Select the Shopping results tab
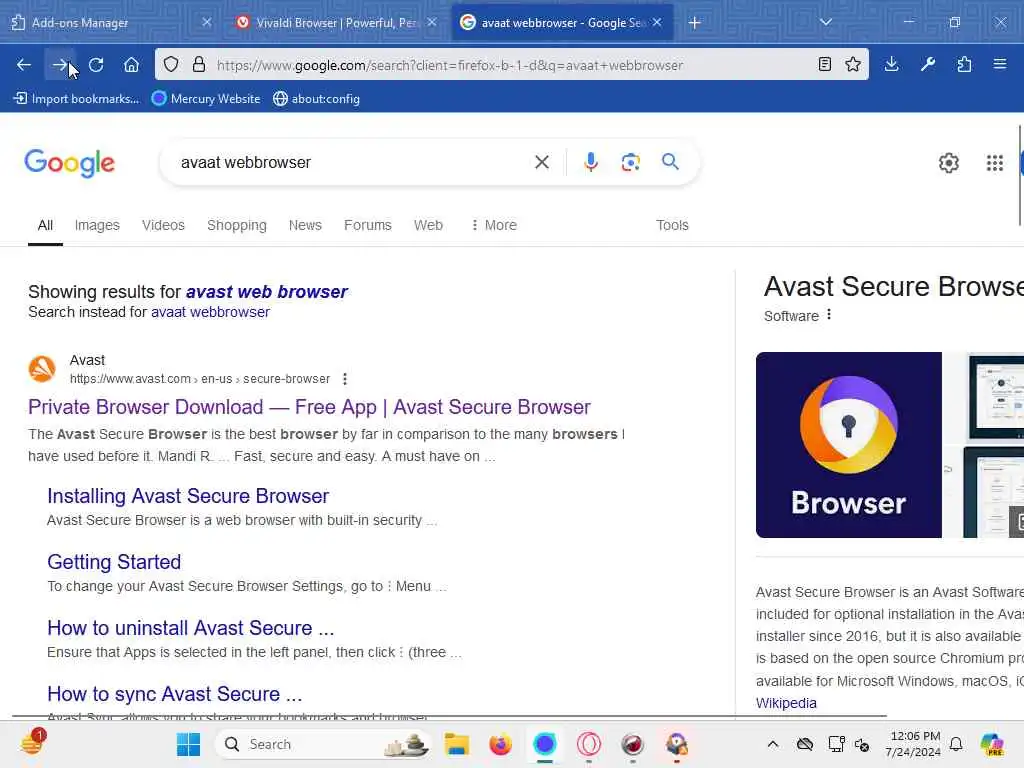Viewport: 1024px width, 768px height. pyautogui.click(x=237, y=225)
